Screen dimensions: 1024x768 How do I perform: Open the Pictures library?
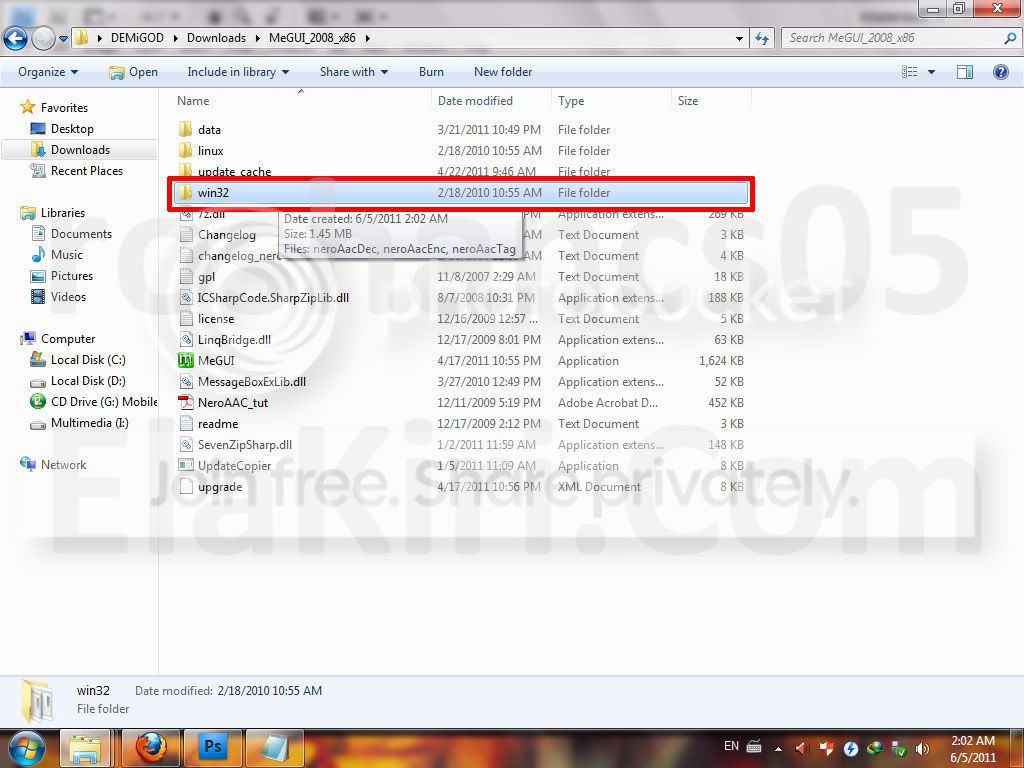[72, 276]
